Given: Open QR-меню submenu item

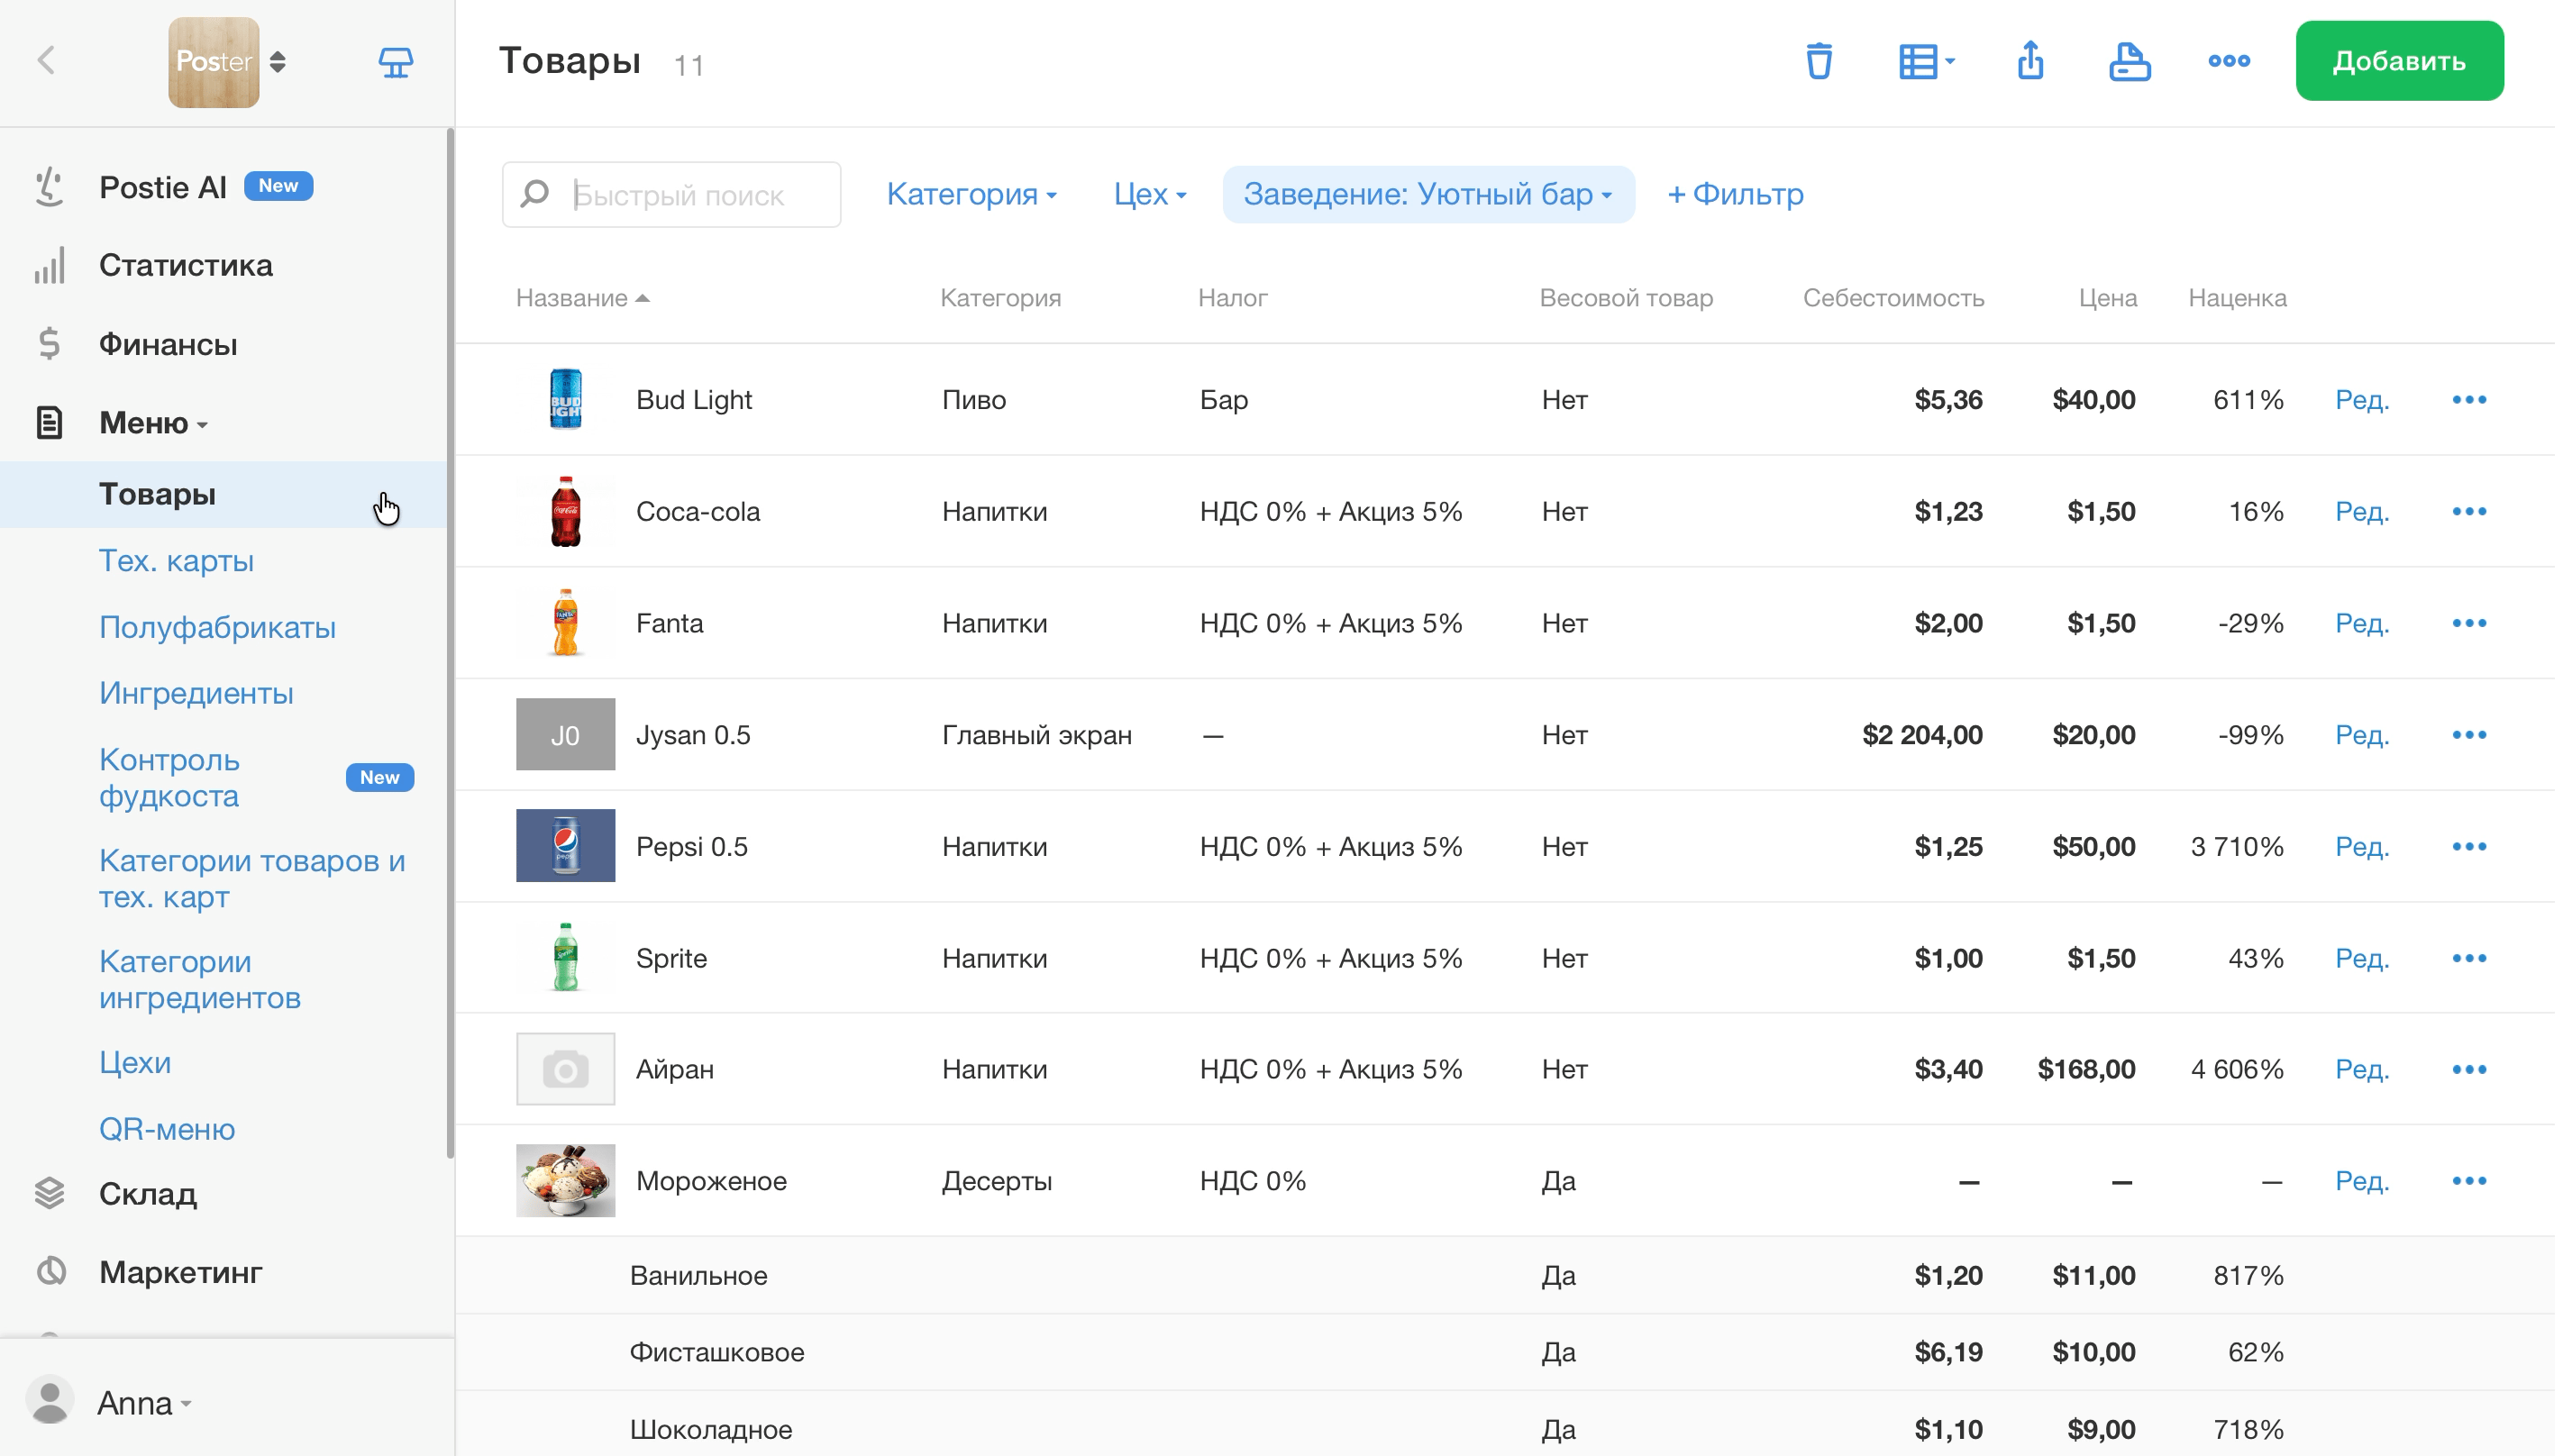Looking at the screenshot, I should [168, 1131].
